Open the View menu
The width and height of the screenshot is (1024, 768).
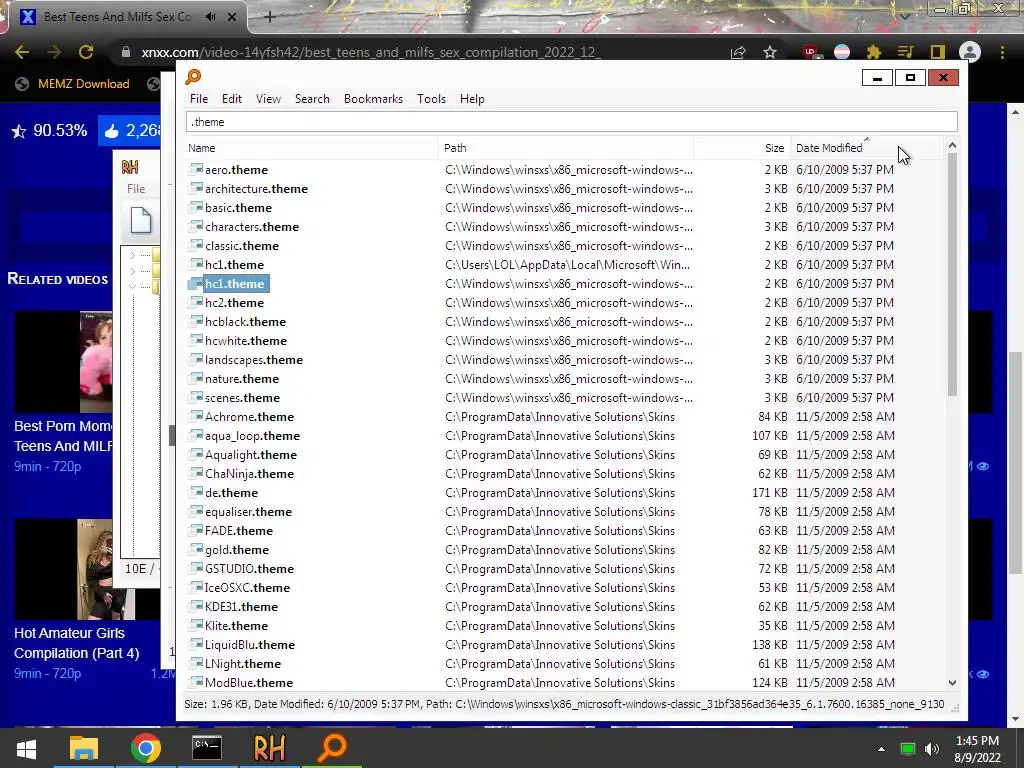click(x=268, y=99)
